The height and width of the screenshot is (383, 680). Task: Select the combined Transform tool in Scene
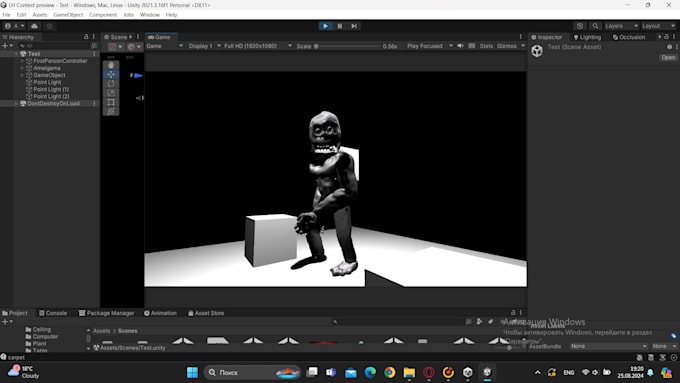(x=111, y=111)
